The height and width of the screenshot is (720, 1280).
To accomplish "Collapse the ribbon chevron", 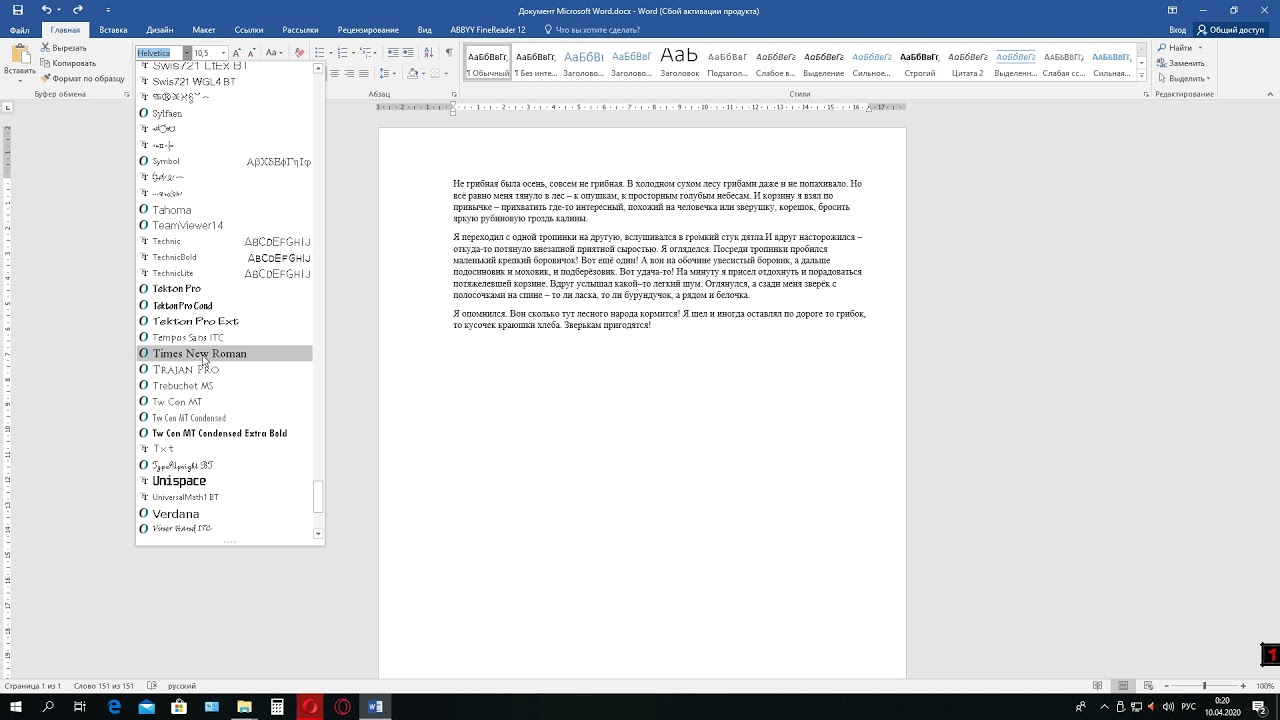I will click(1270, 94).
